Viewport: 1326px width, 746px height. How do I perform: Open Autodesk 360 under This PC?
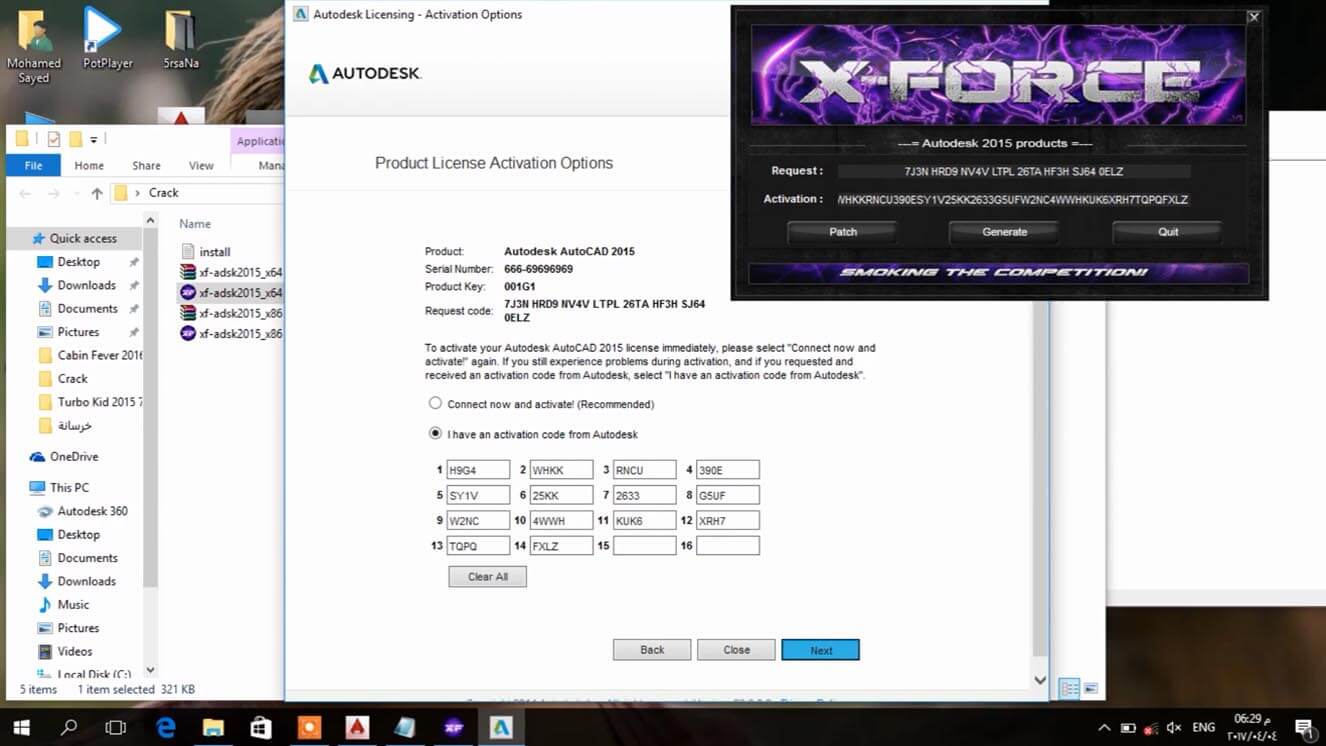[82, 511]
